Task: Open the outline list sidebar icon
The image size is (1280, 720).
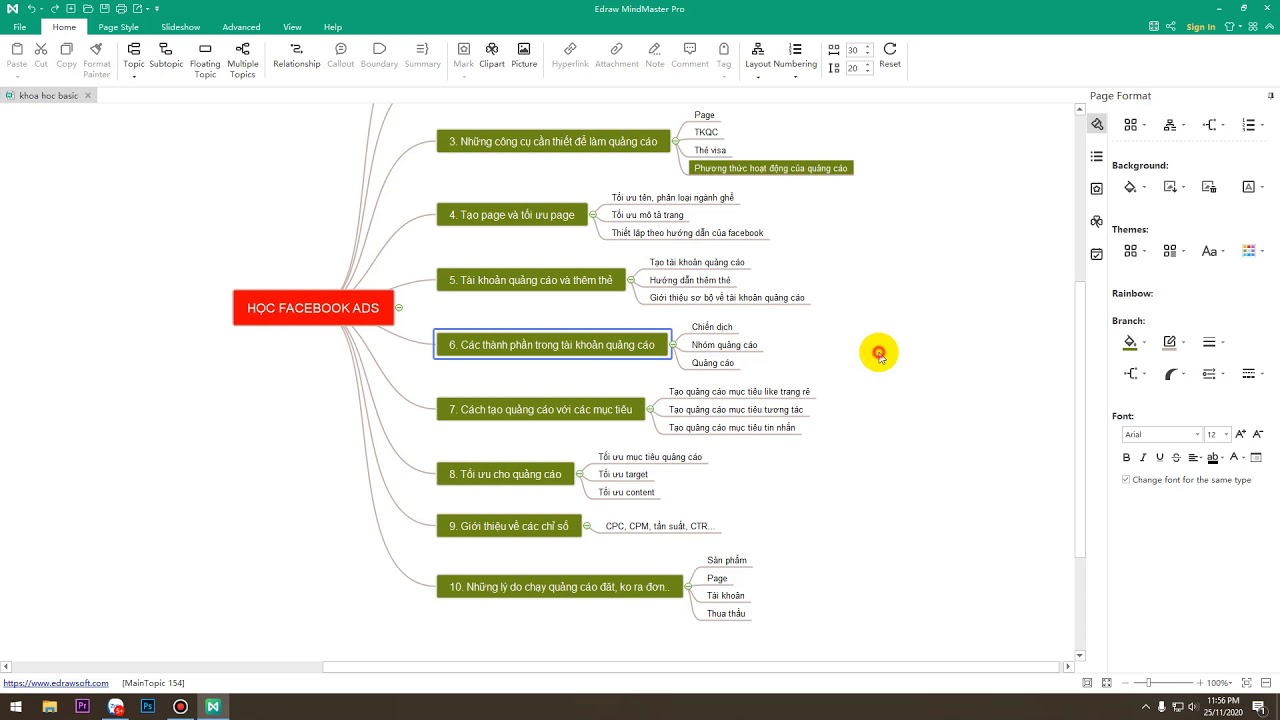Action: point(1097,156)
